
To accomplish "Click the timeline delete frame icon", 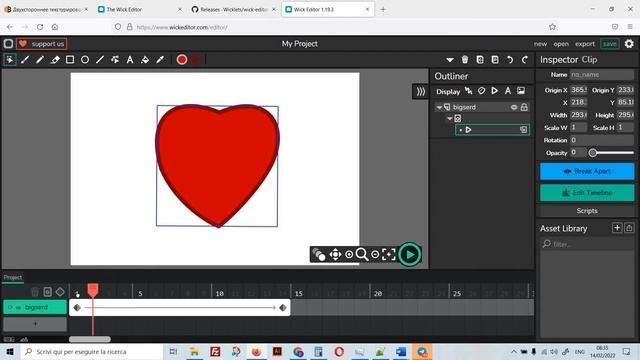I will pyautogui.click(x=35, y=292).
